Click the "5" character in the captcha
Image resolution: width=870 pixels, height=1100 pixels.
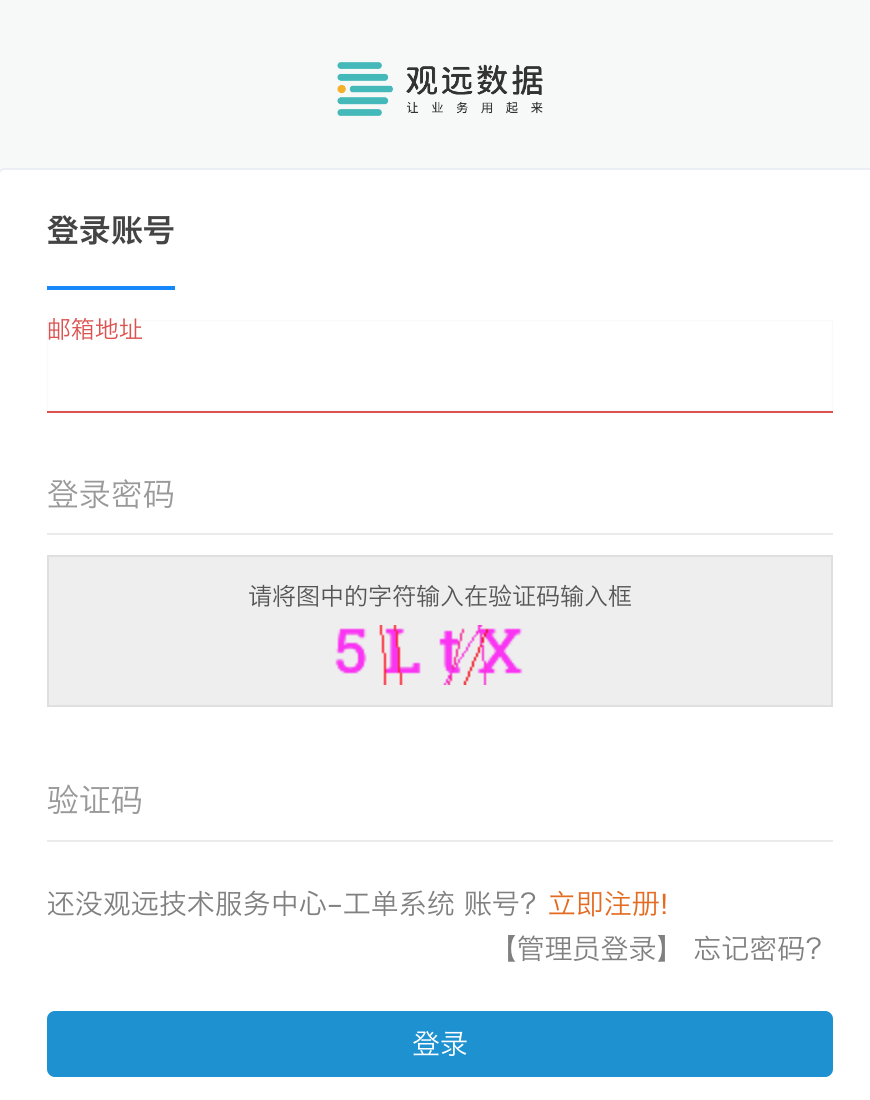tap(350, 652)
